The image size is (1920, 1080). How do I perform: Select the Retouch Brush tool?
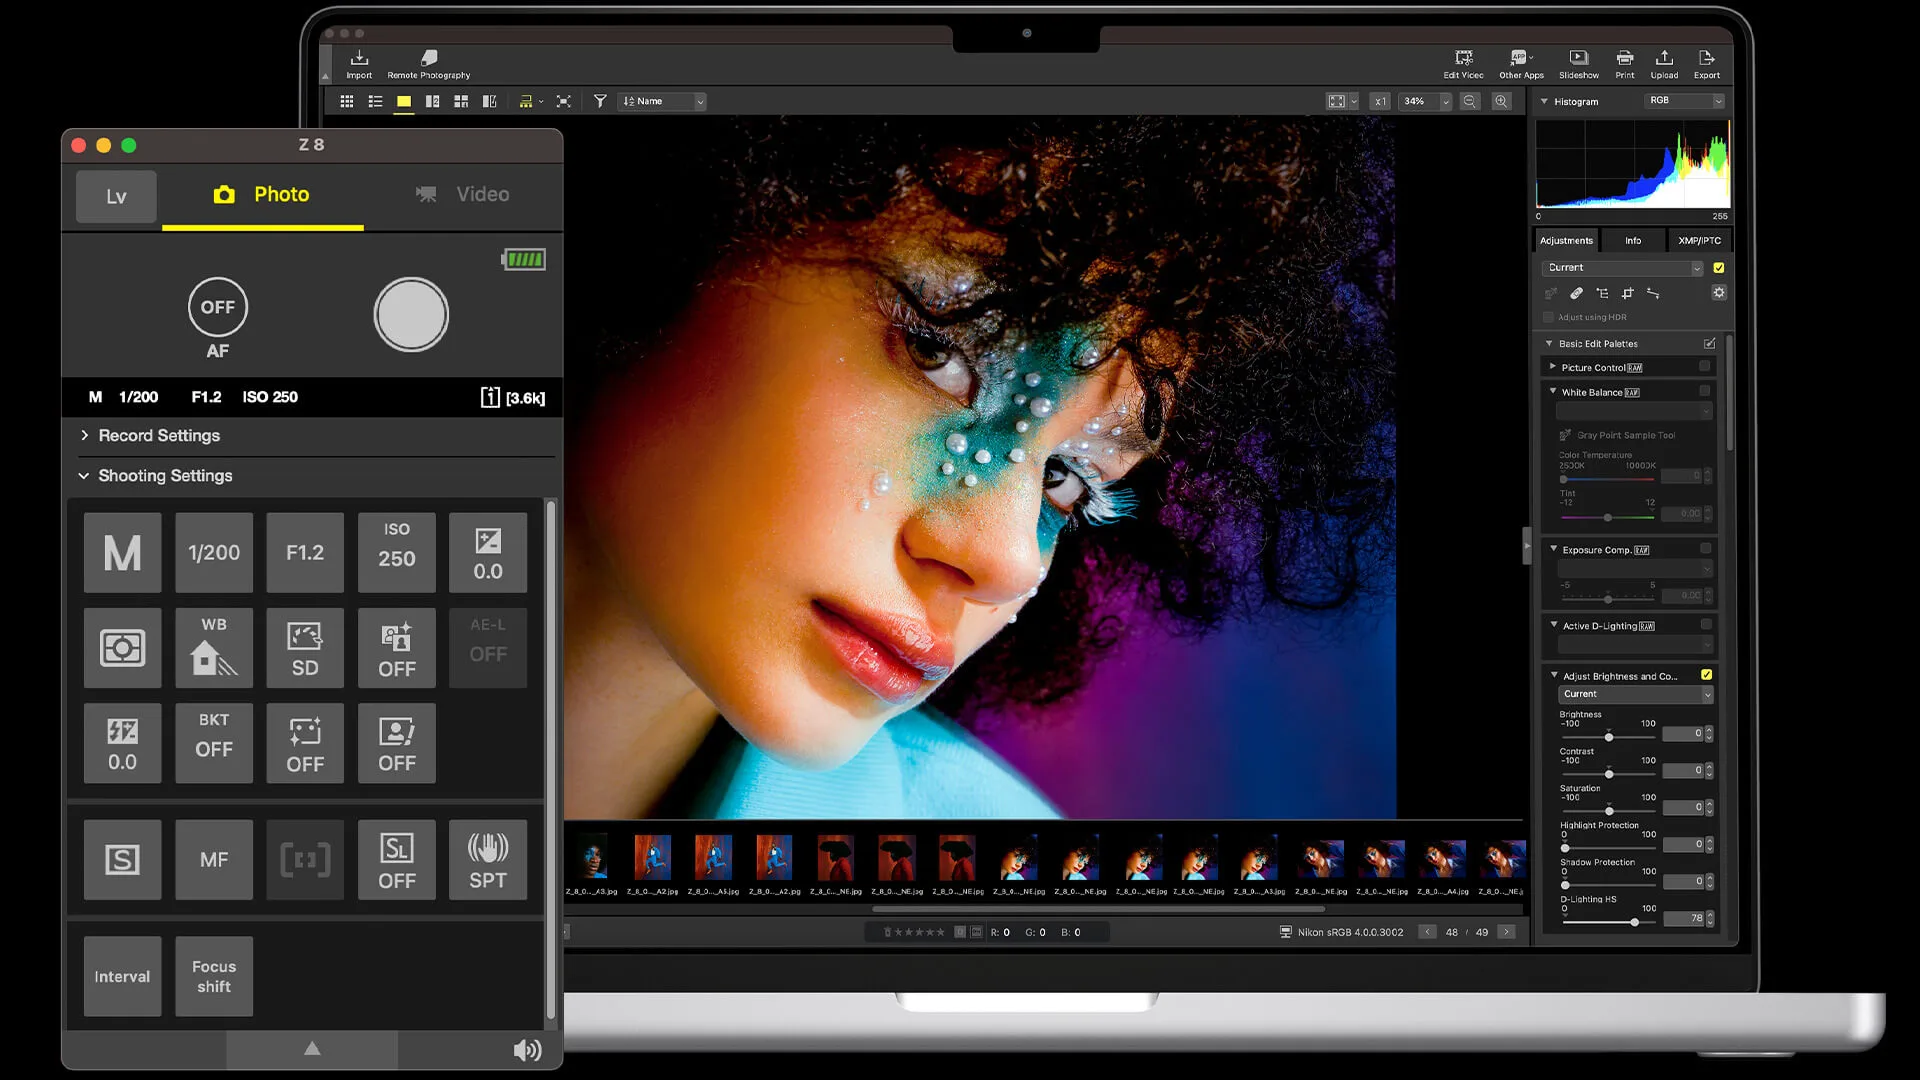coord(1577,293)
